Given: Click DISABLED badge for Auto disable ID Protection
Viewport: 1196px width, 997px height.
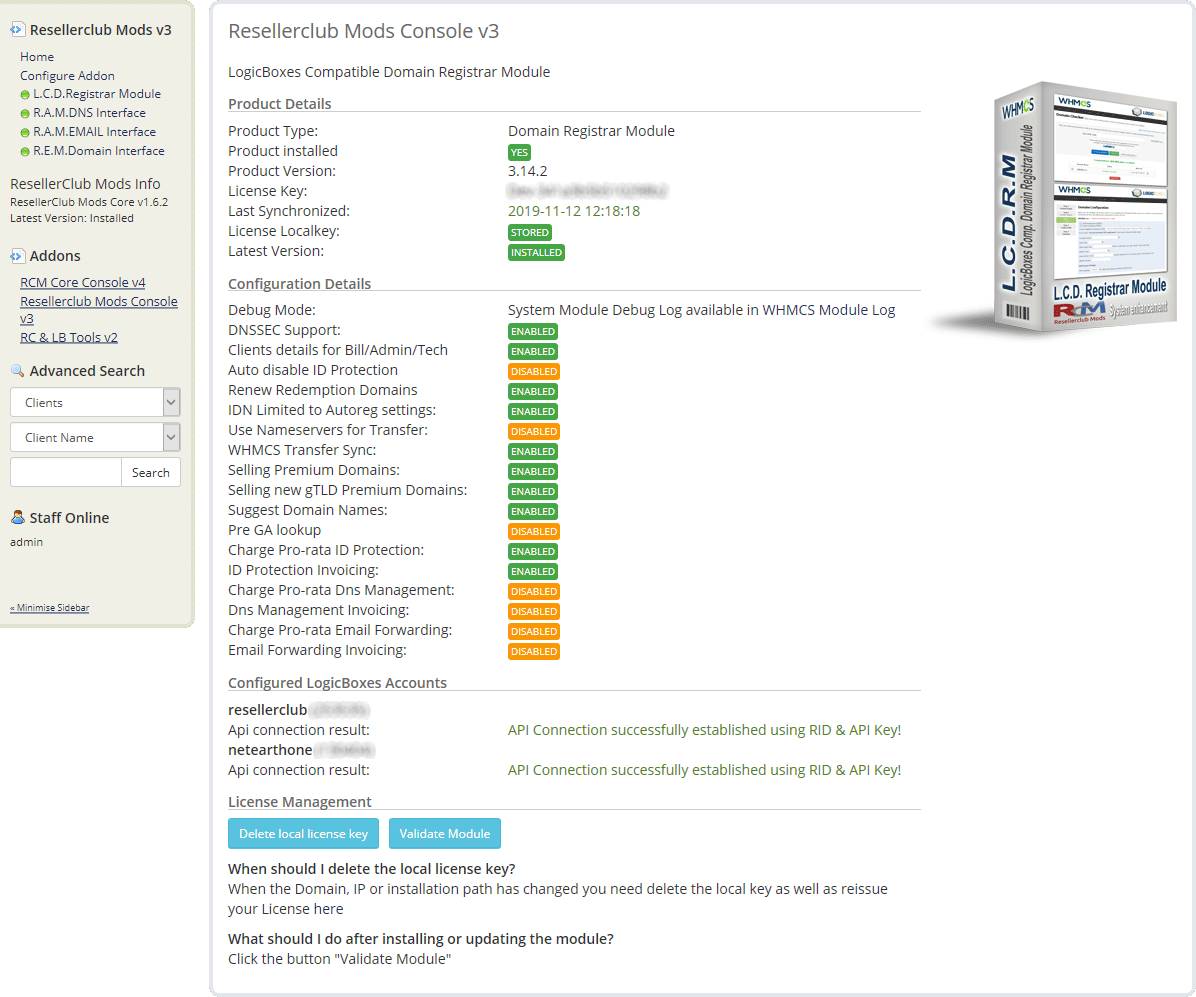Looking at the screenshot, I should [x=534, y=371].
